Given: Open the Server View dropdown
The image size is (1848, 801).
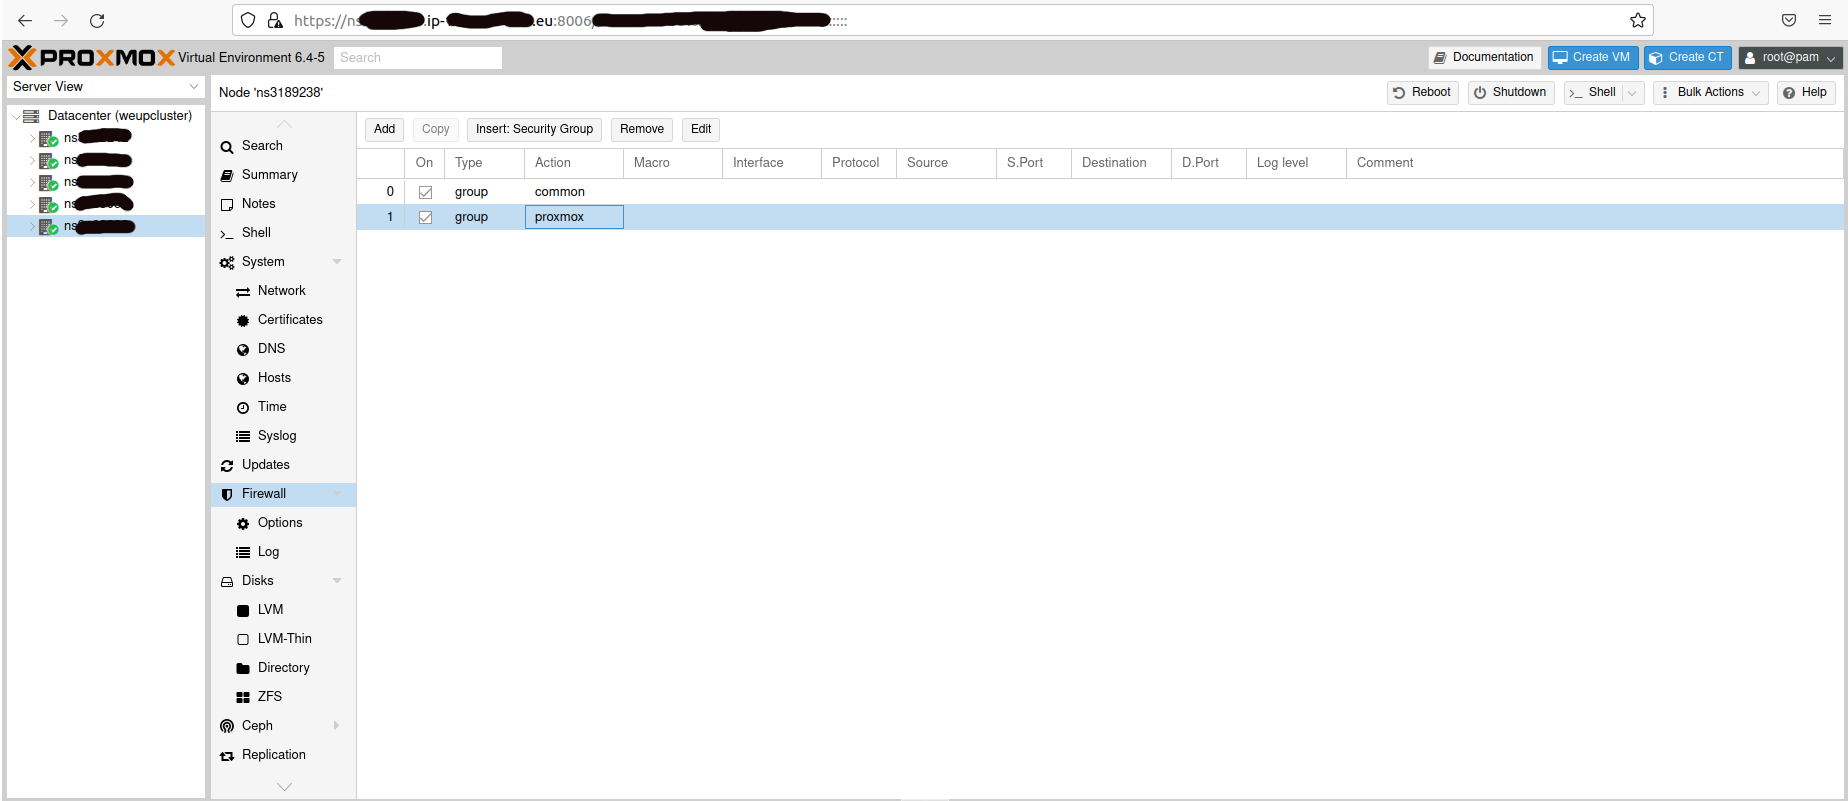Looking at the screenshot, I should coord(105,87).
